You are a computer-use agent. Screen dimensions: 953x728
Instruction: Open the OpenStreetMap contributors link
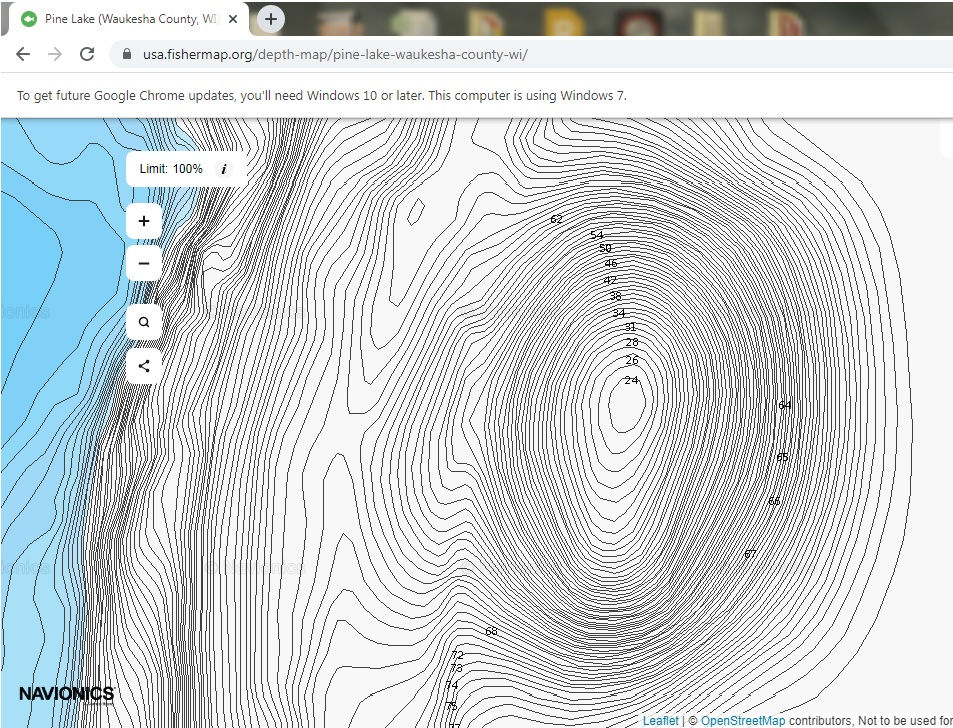click(x=743, y=720)
